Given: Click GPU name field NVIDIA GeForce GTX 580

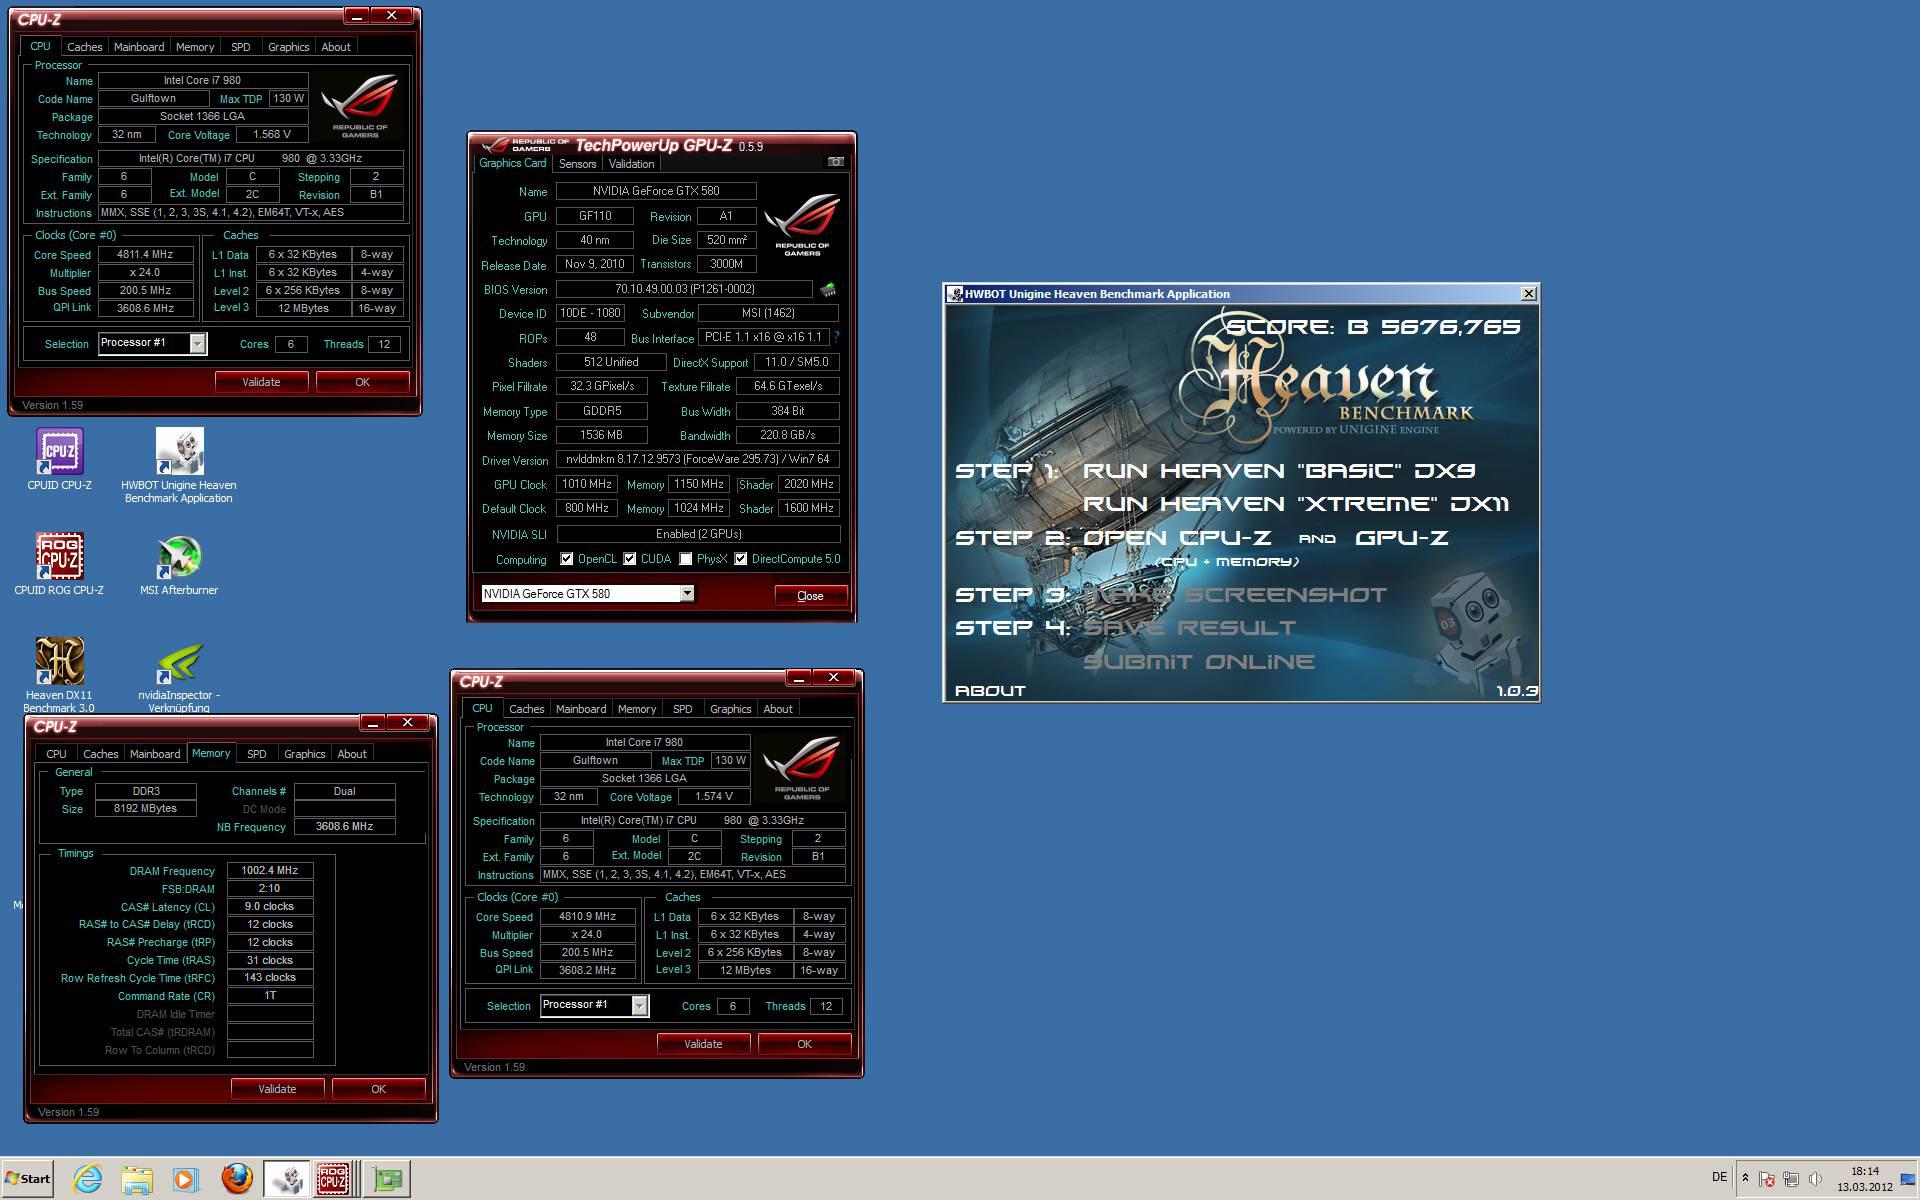Looking at the screenshot, I should (x=656, y=191).
